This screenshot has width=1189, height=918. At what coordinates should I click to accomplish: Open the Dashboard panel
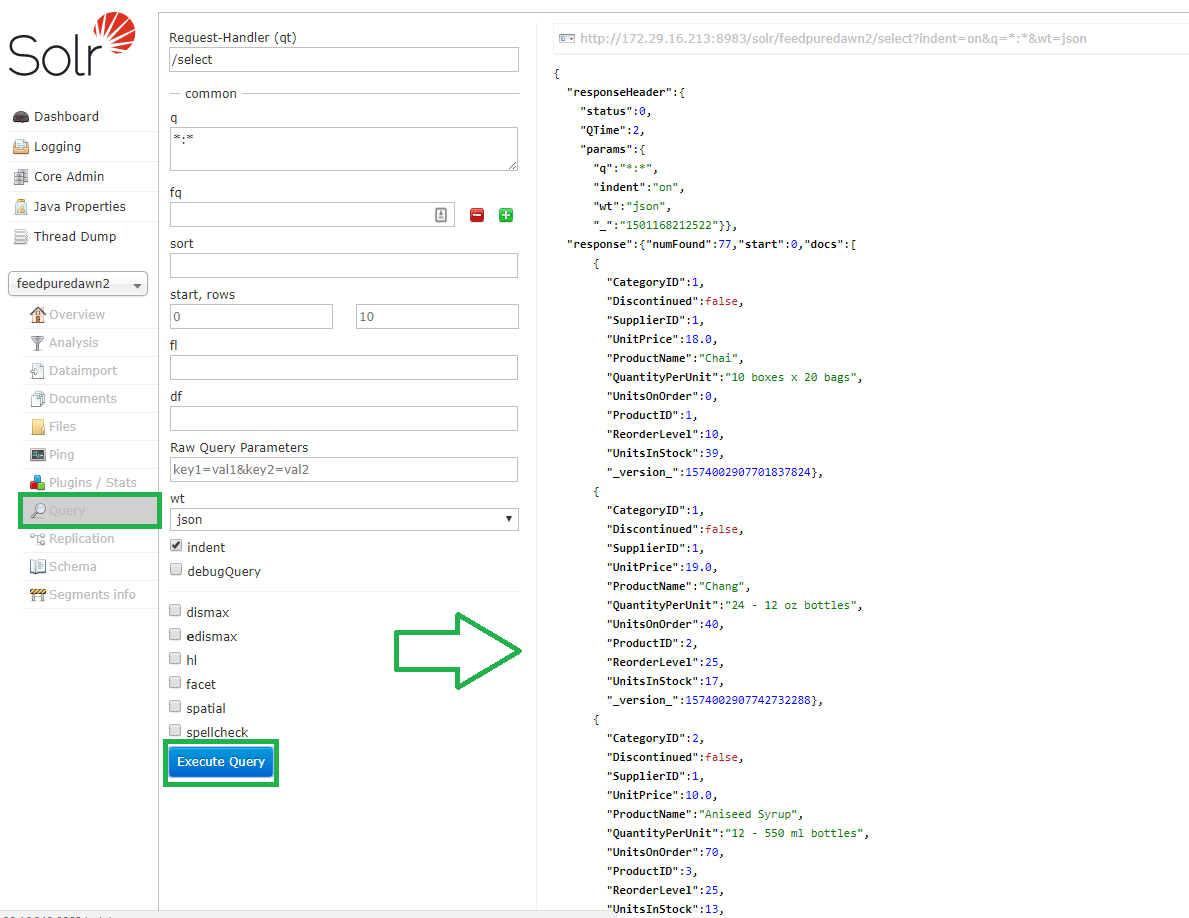click(x=62, y=115)
